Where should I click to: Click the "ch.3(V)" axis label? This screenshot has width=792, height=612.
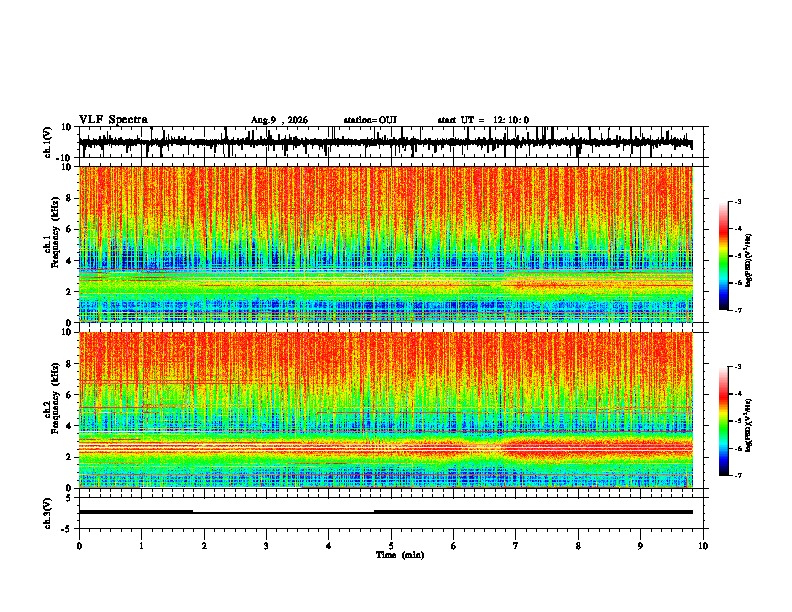48,513
